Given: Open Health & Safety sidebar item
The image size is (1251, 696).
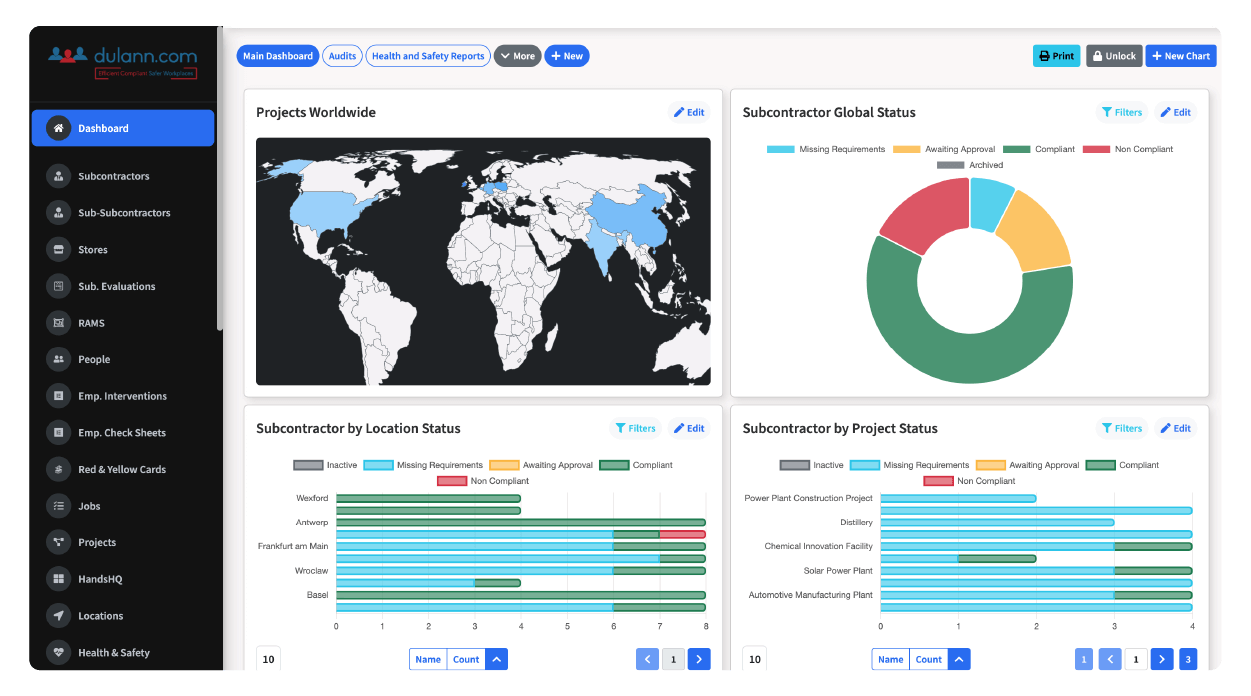Looking at the screenshot, I should click(x=123, y=652).
